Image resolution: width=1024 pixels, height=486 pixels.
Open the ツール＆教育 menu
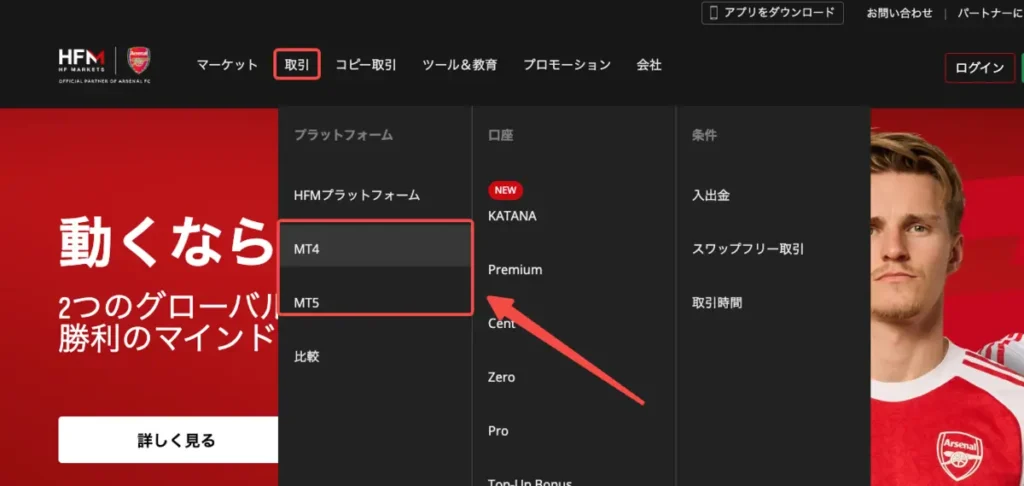pyautogui.click(x=460, y=65)
